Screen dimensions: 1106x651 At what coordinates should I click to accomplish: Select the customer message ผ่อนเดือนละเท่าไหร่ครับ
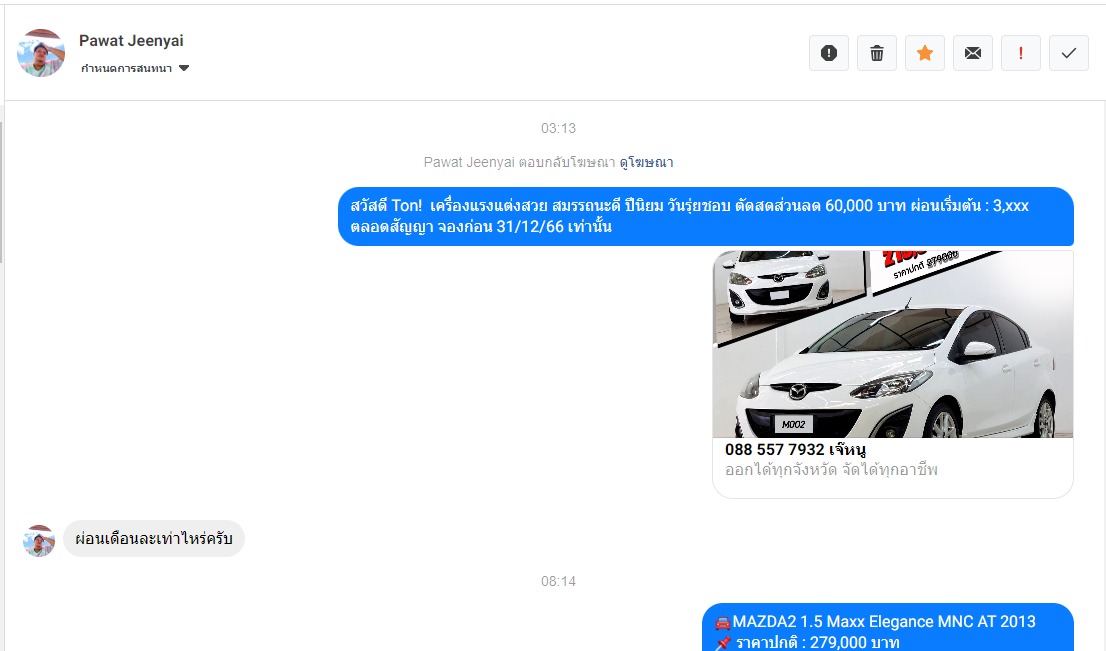click(154, 539)
